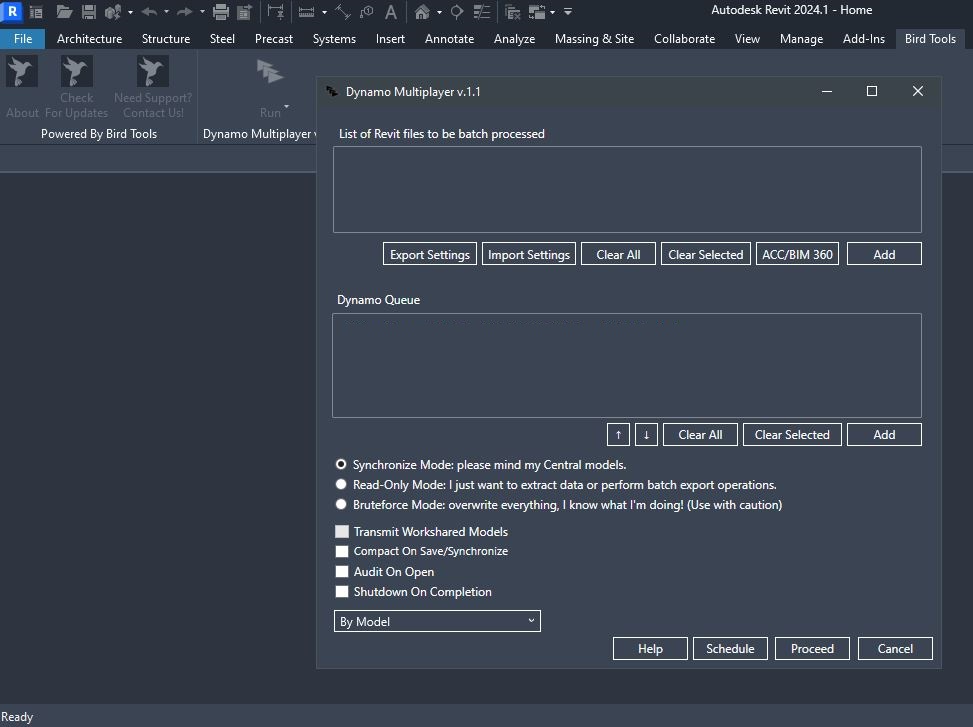
Task: Move queue item down with down arrow button
Action: [x=646, y=435]
